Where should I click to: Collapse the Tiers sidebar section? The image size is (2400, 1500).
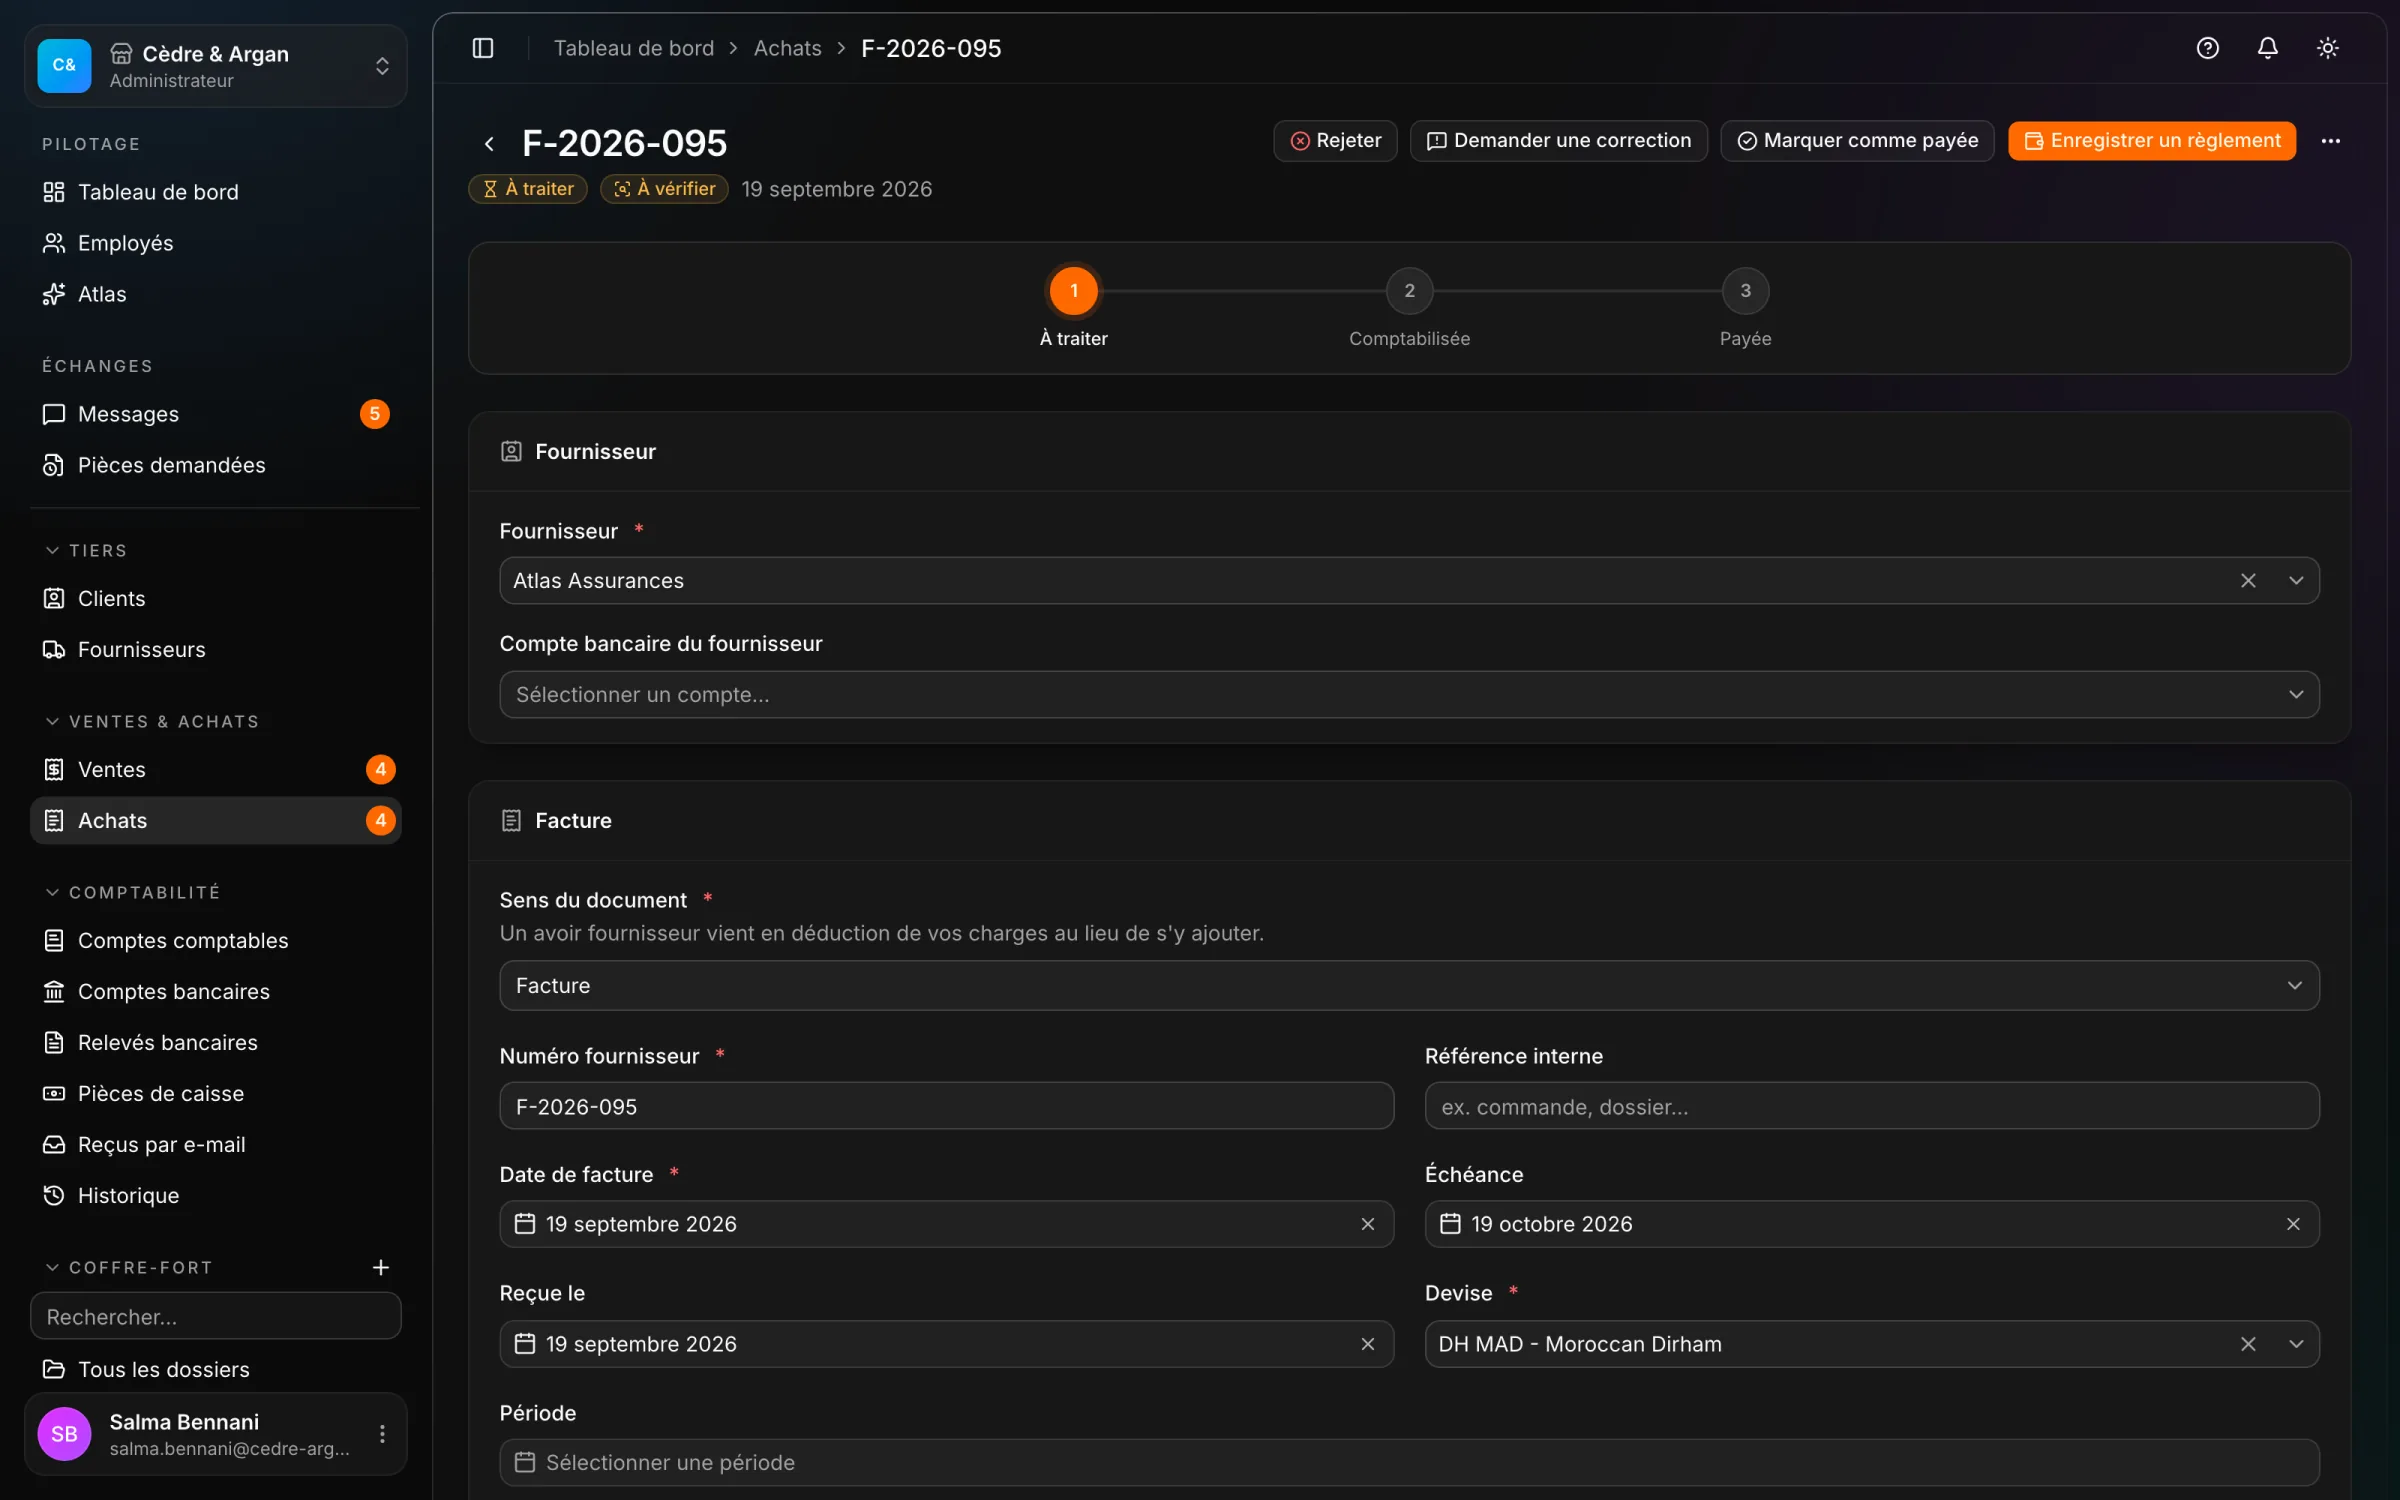click(x=86, y=551)
